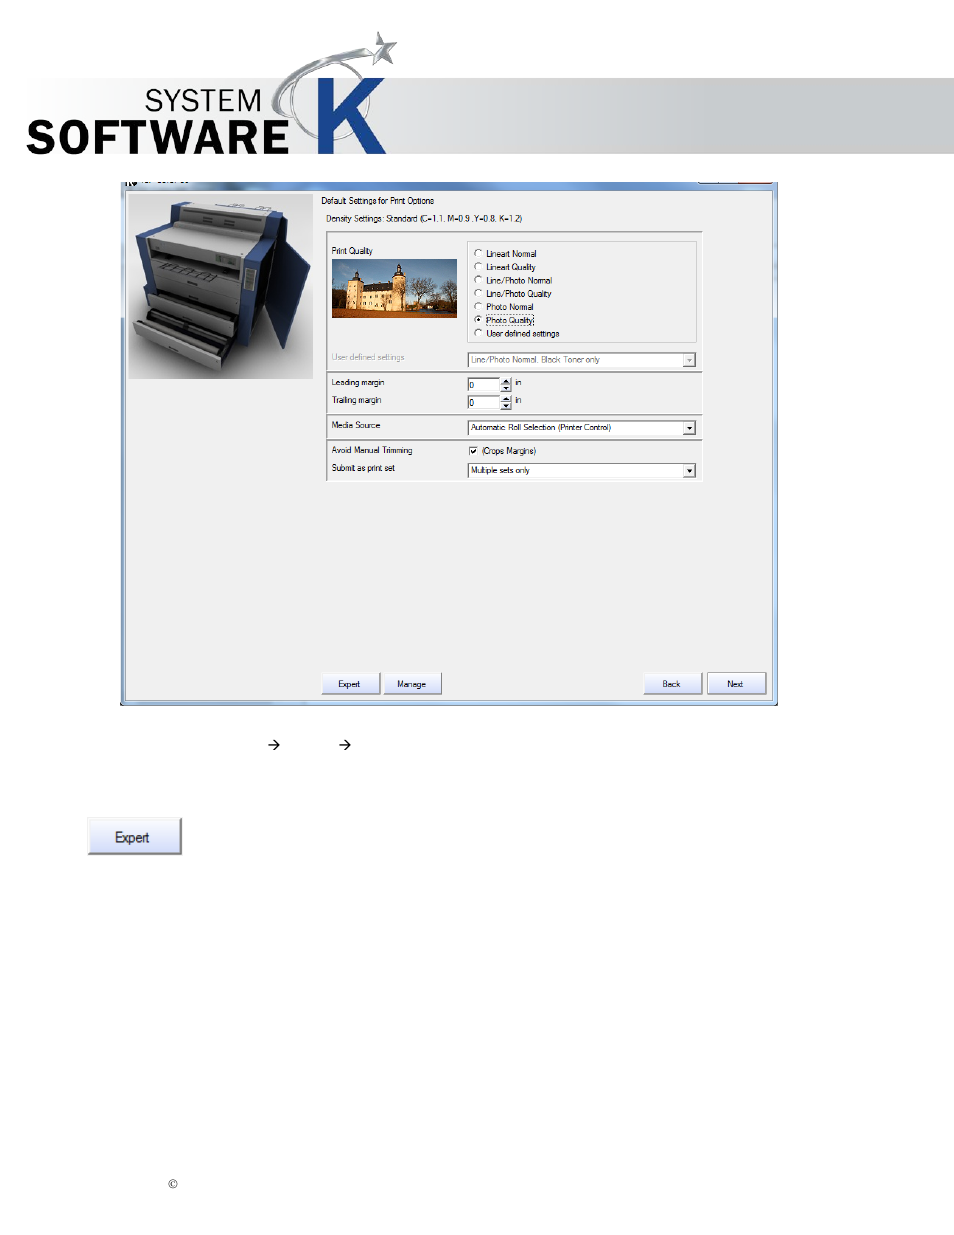The image size is (954, 1235).
Task: Click the 'Submit as print set' label
Action: coord(363,468)
